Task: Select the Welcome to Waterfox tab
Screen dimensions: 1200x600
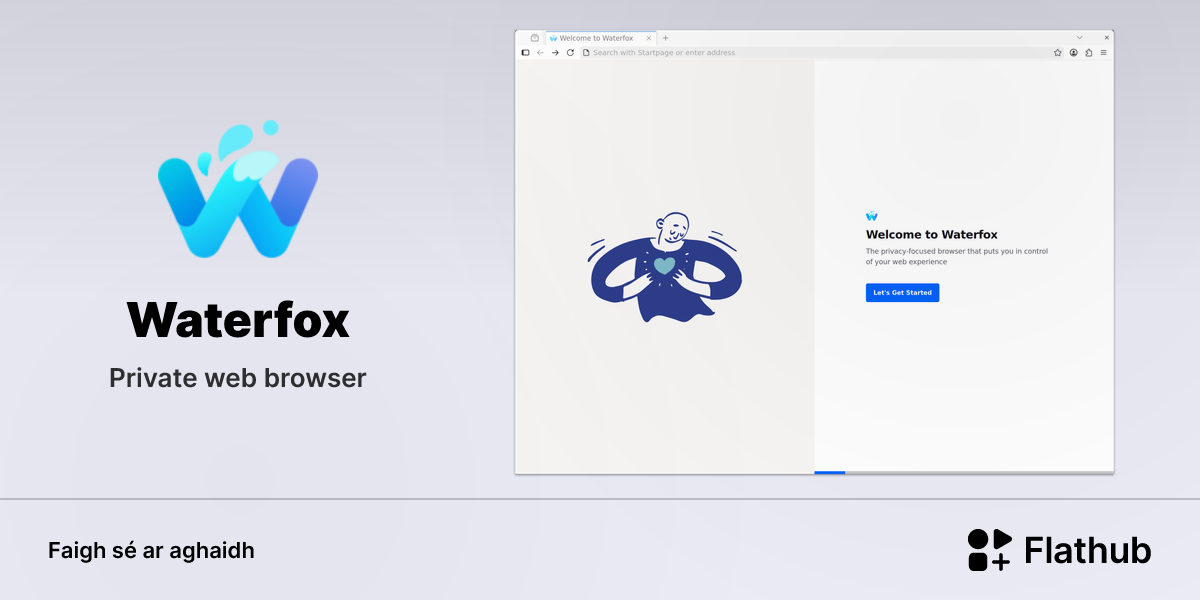Action: (600, 38)
